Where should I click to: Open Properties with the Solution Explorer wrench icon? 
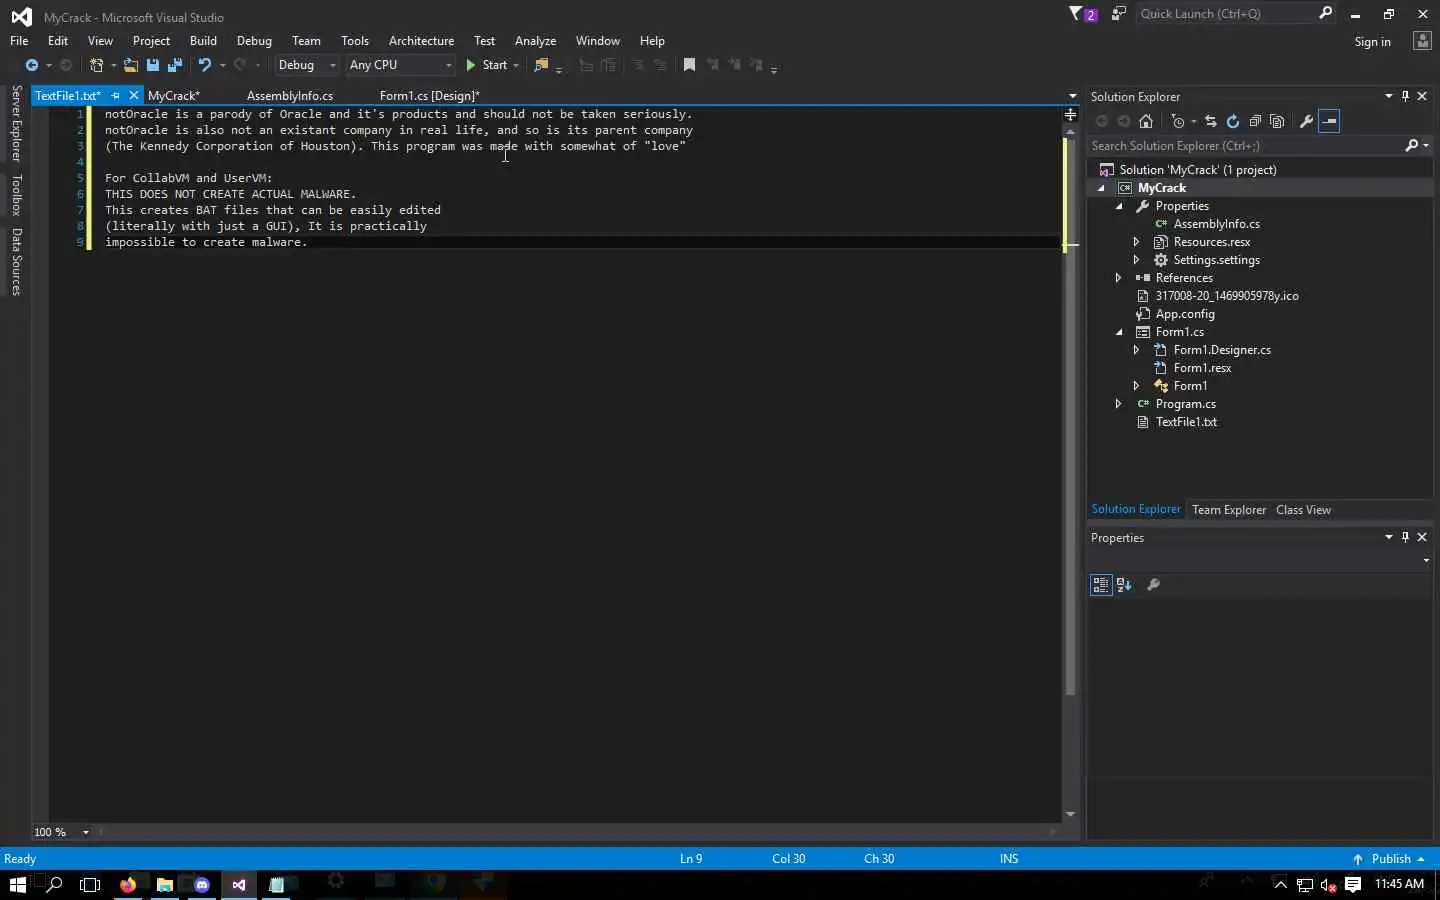click(x=1306, y=121)
